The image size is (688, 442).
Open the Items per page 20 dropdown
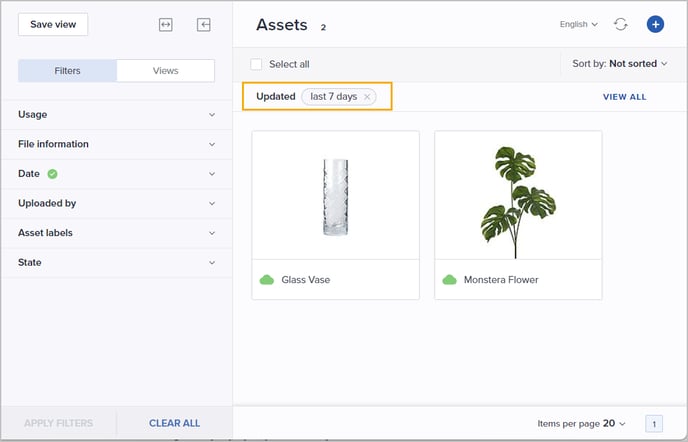point(581,424)
